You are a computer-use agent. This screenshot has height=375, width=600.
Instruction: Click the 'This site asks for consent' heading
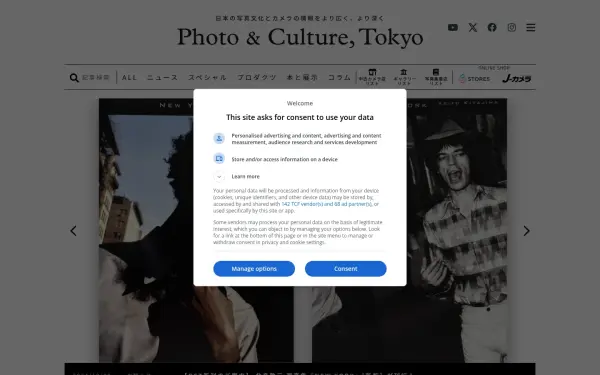click(x=300, y=117)
